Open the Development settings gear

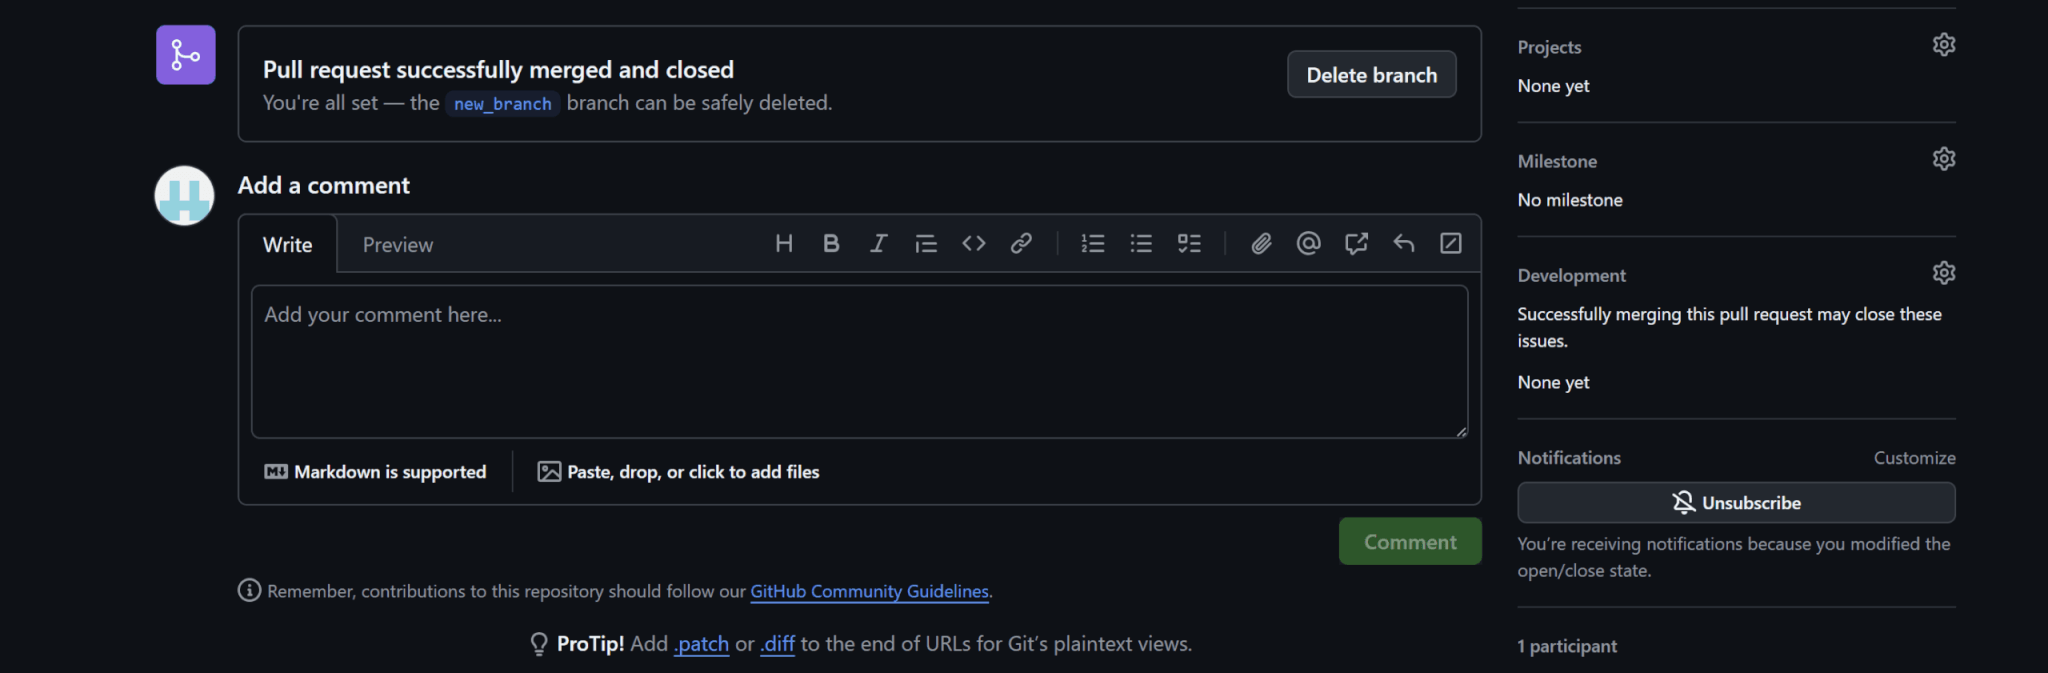pyautogui.click(x=1943, y=273)
